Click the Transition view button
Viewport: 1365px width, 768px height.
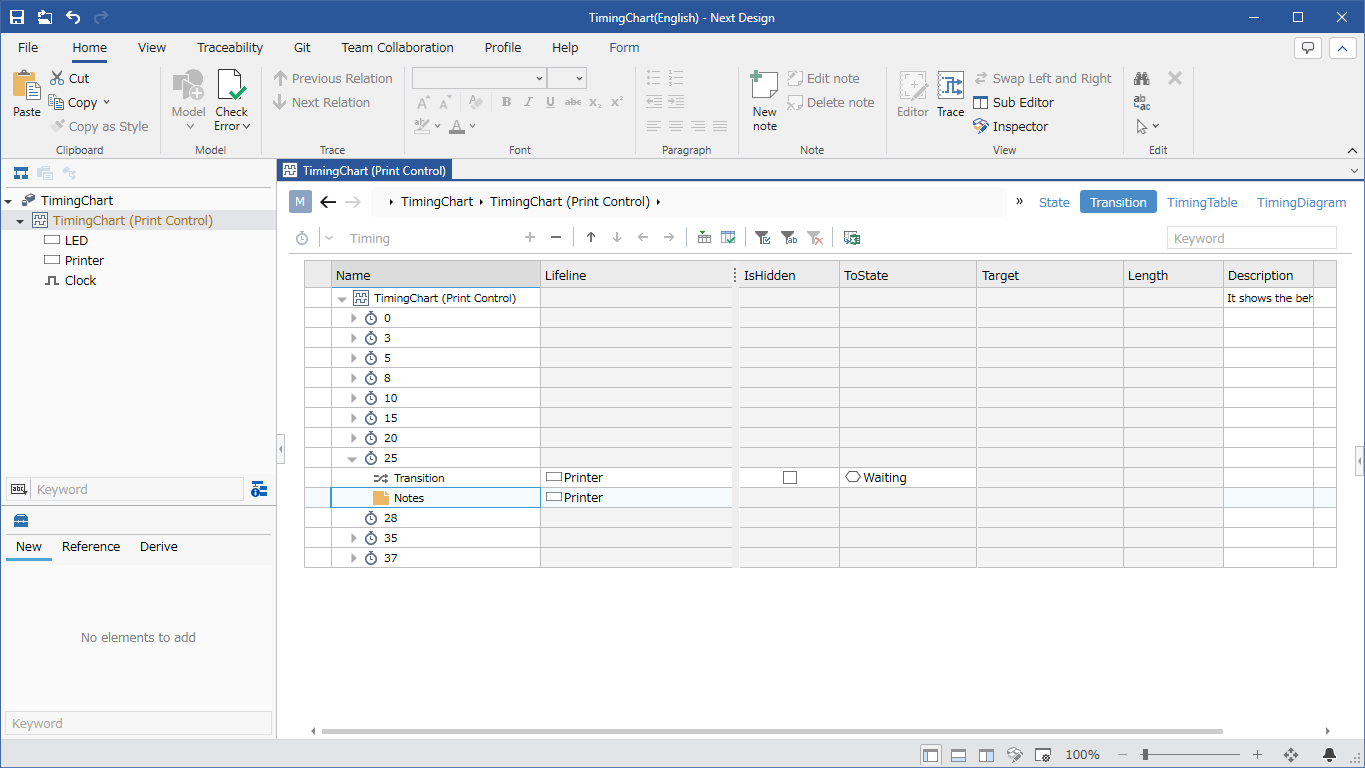click(x=1118, y=202)
